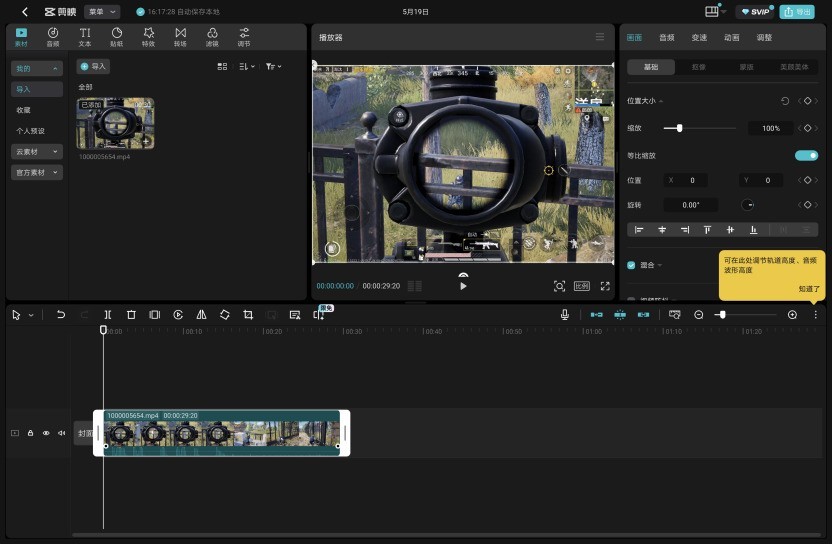Open the media filter dropdown
The image size is (832, 544).
[273, 66]
